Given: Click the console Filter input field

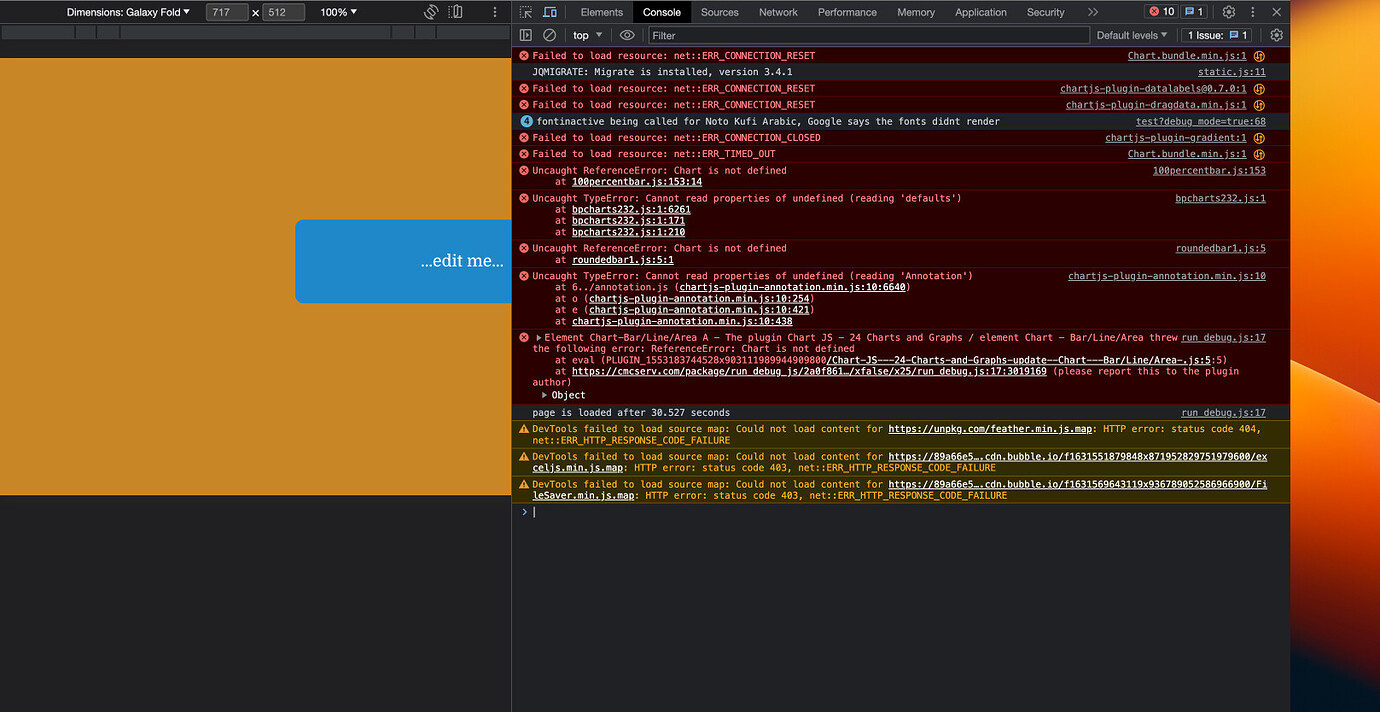Looking at the screenshot, I should pyautogui.click(x=868, y=35).
